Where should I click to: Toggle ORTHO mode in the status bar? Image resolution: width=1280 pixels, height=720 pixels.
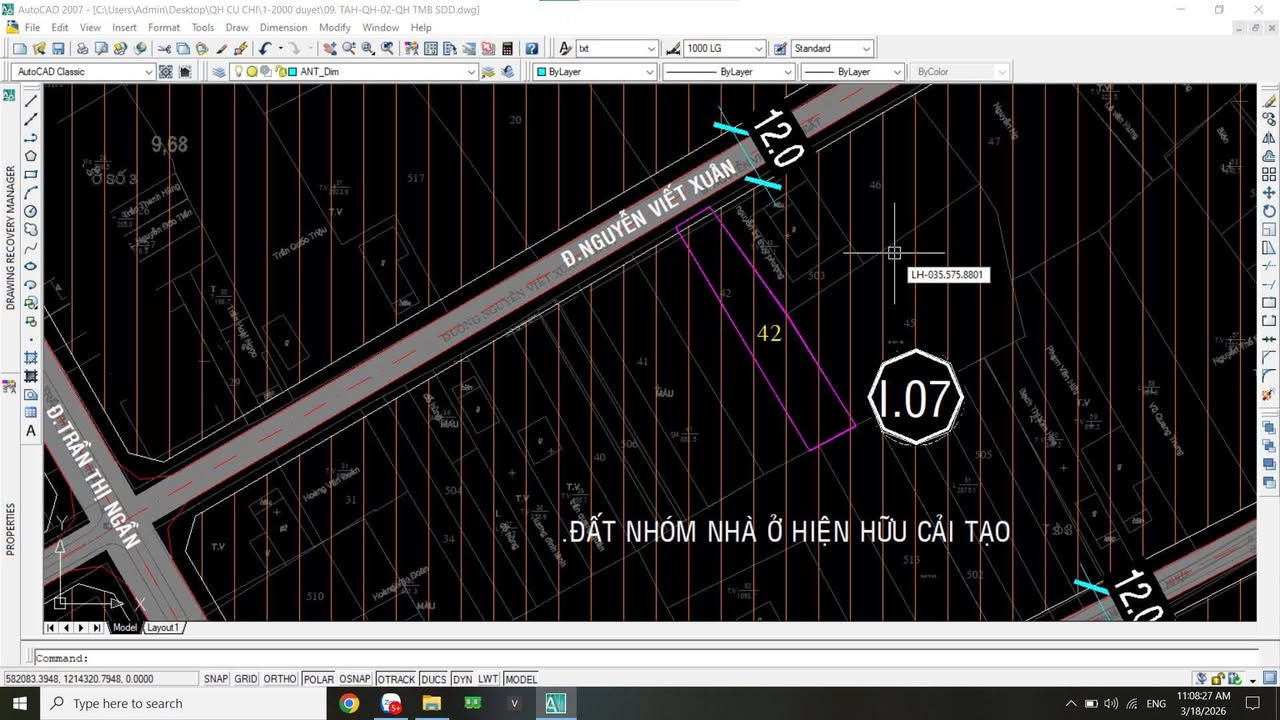tap(280, 679)
